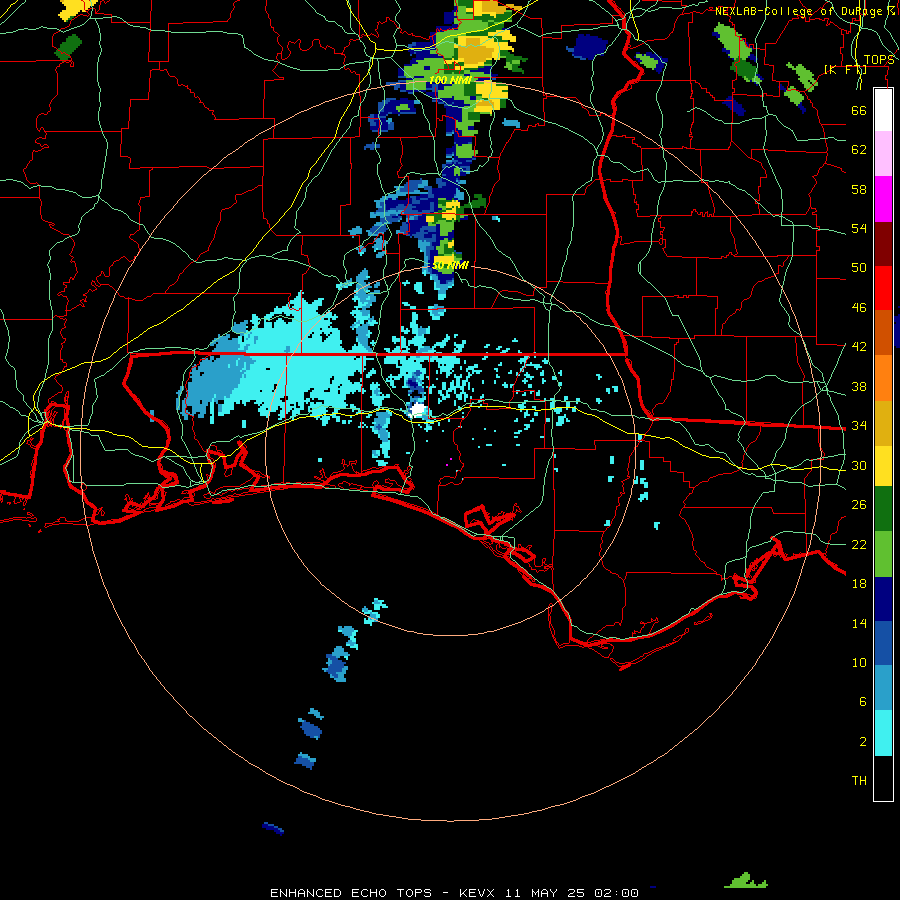The height and width of the screenshot is (900, 900).
Task: Click the "18" legend value
Action: [859, 584]
